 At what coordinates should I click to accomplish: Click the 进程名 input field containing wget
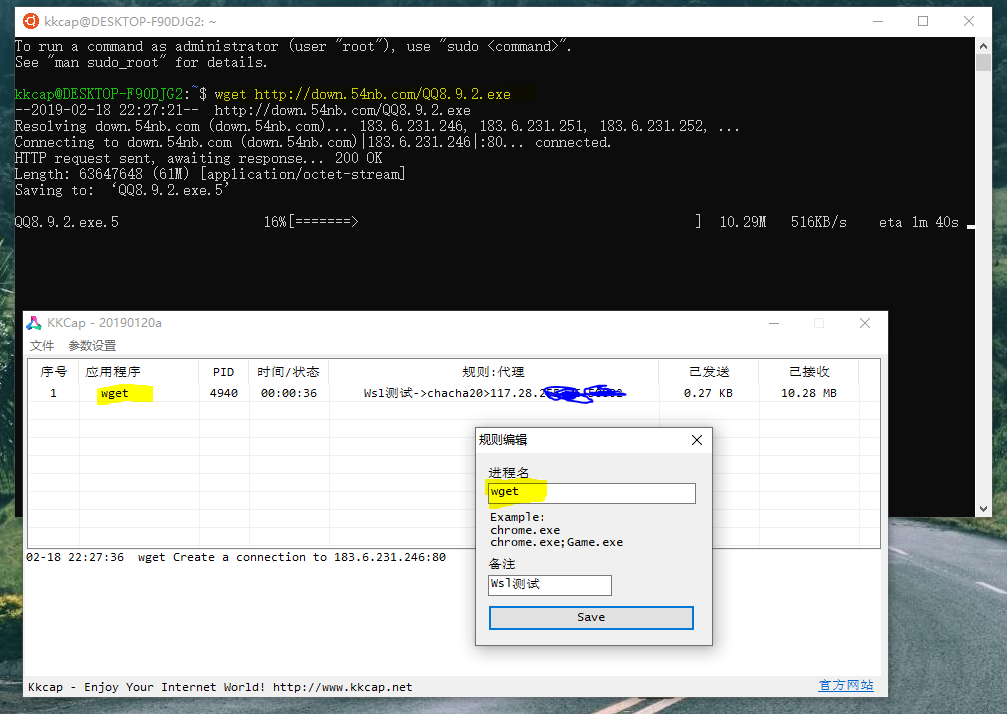click(x=591, y=493)
